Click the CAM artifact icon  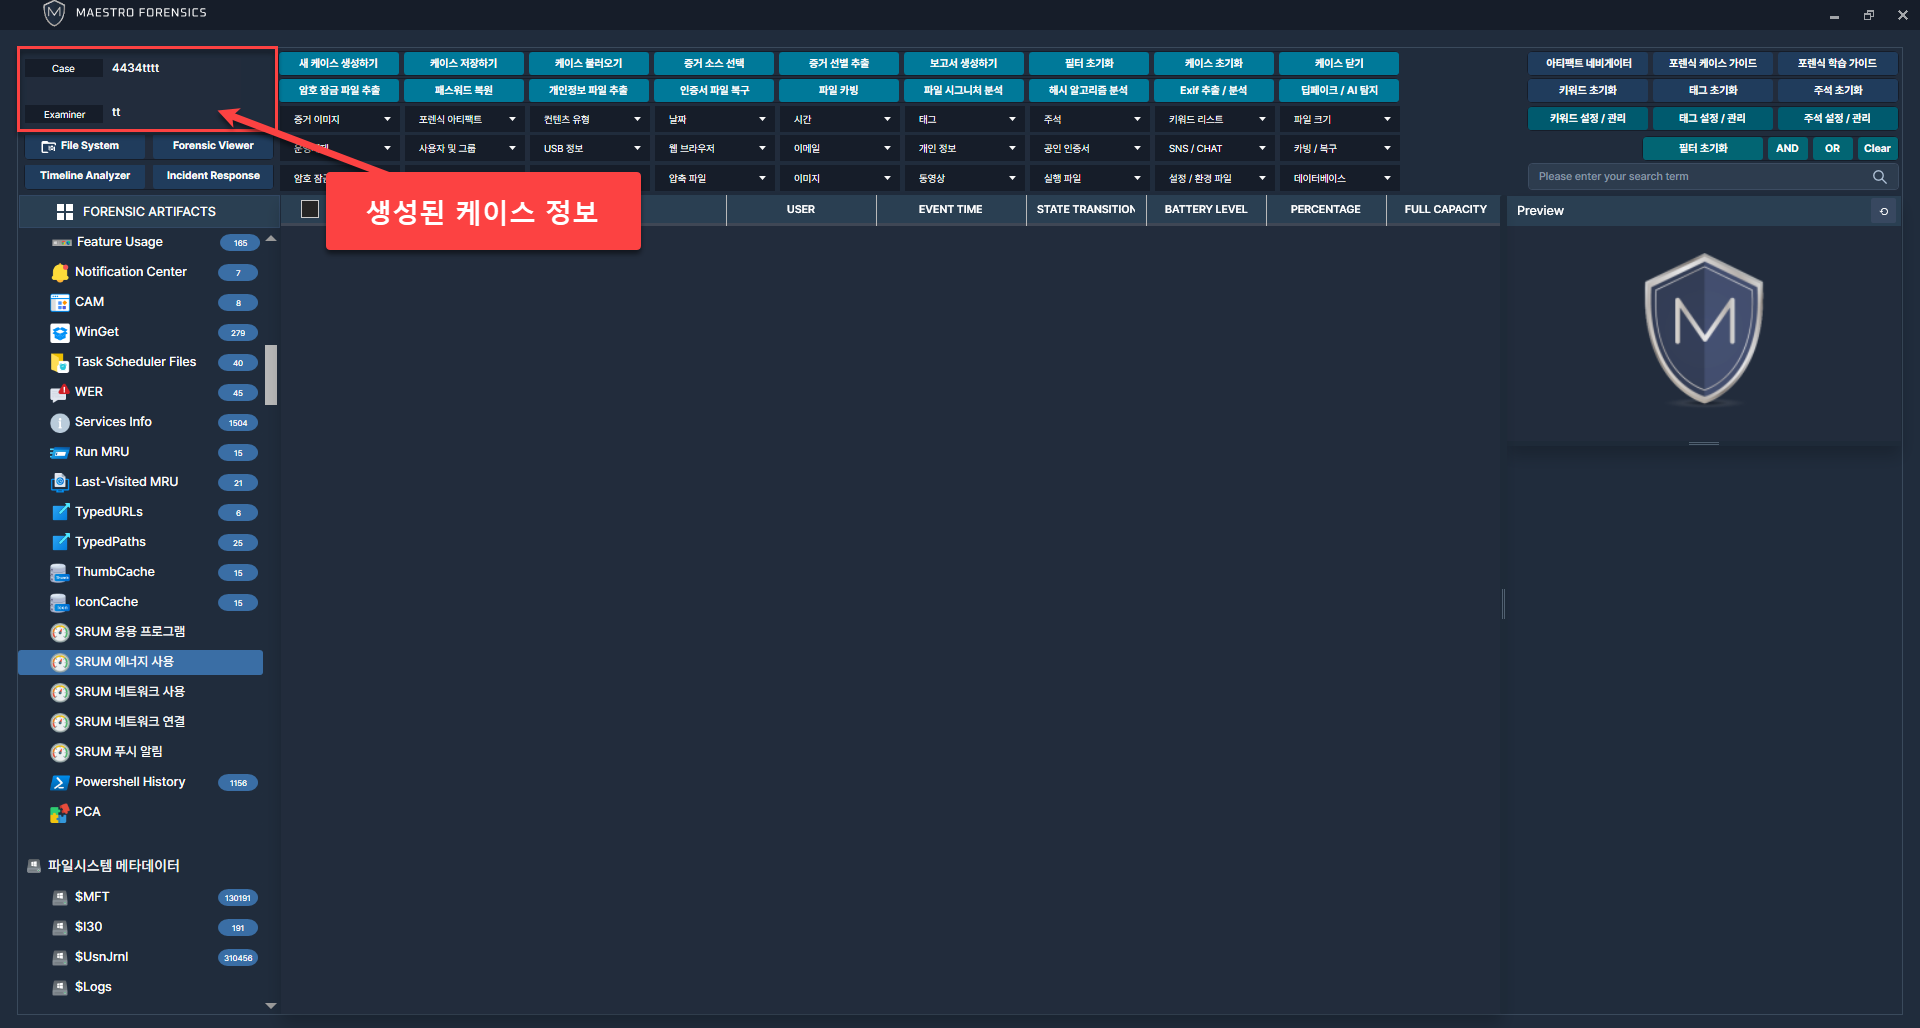tap(60, 302)
